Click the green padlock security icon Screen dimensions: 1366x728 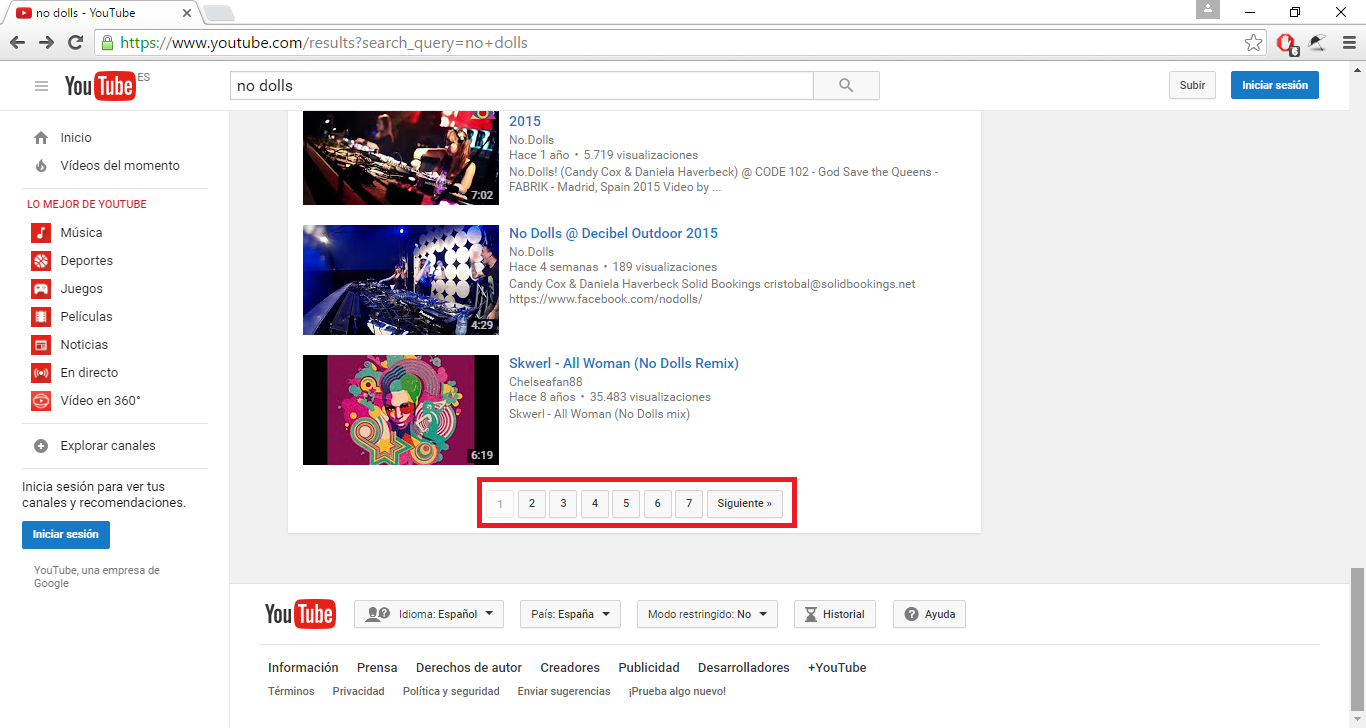click(x=107, y=43)
